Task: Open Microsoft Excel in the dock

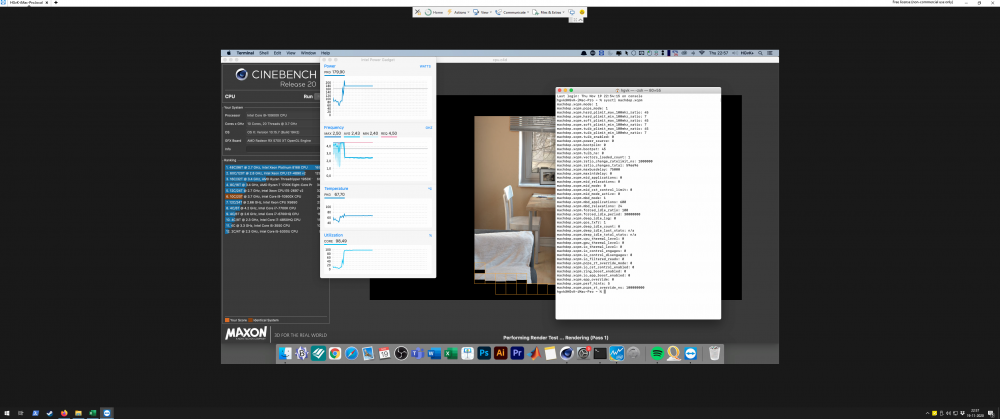Action: point(451,353)
